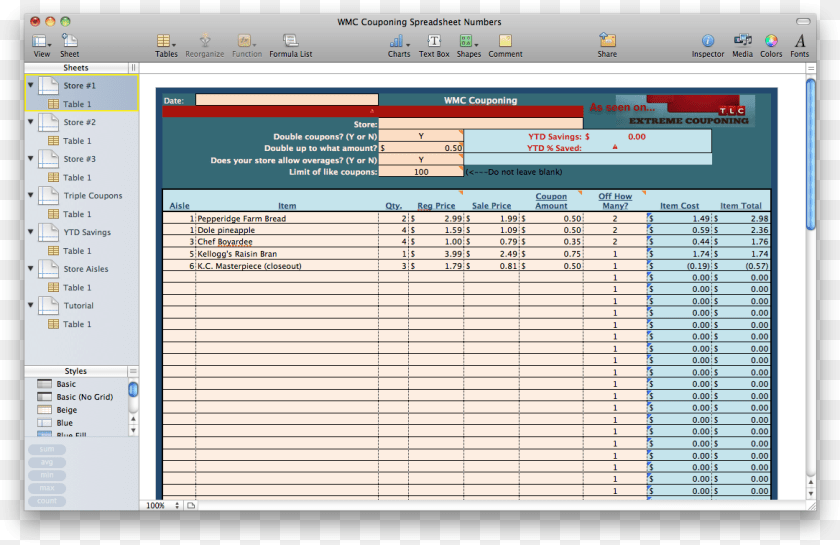Click the sum instant calculation button
This screenshot has width=840, height=545.
pyautogui.click(x=47, y=449)
